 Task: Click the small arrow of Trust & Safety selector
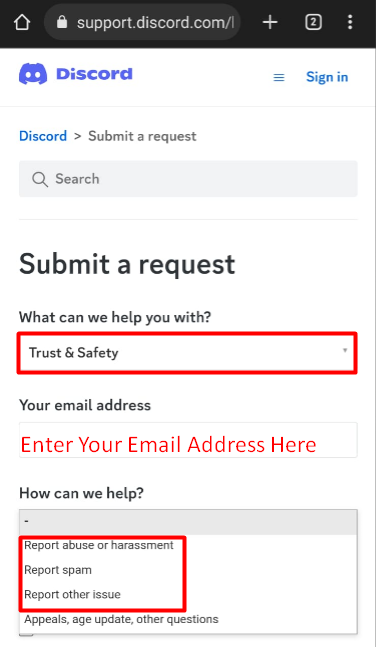[345, 350]
